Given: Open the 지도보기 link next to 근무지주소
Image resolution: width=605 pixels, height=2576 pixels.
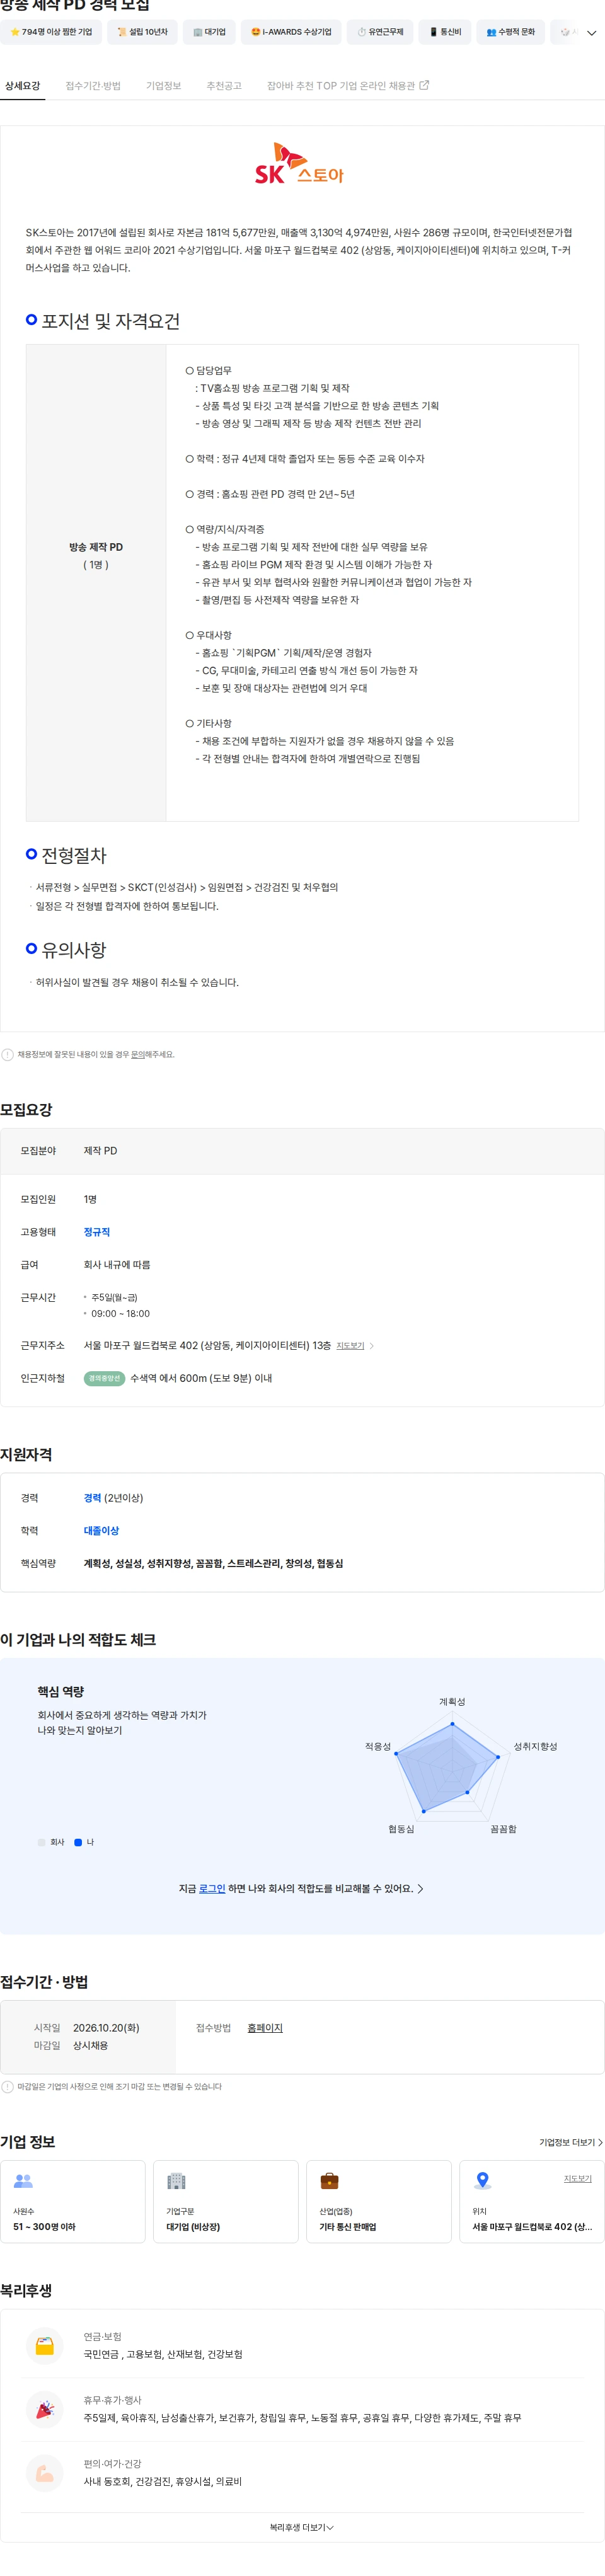Looking at the screenshot, I should point(350,1346).
